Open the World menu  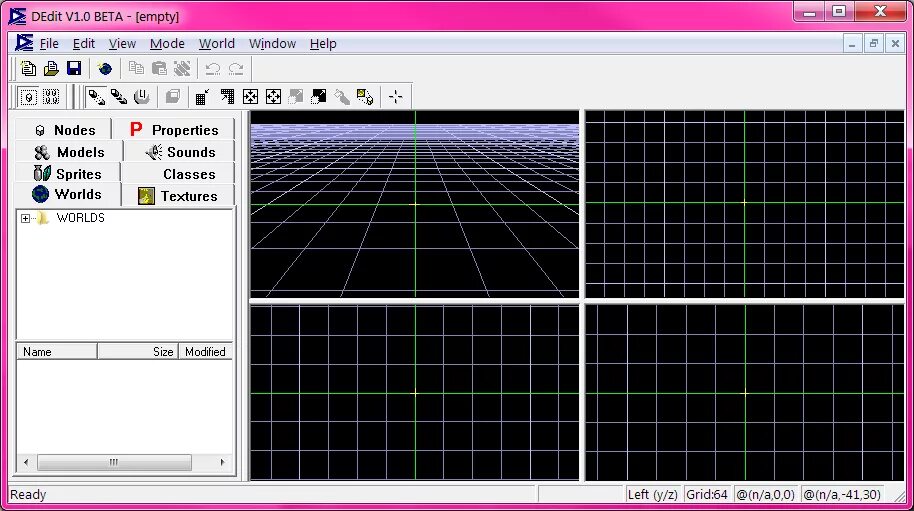tap(217, 44)
